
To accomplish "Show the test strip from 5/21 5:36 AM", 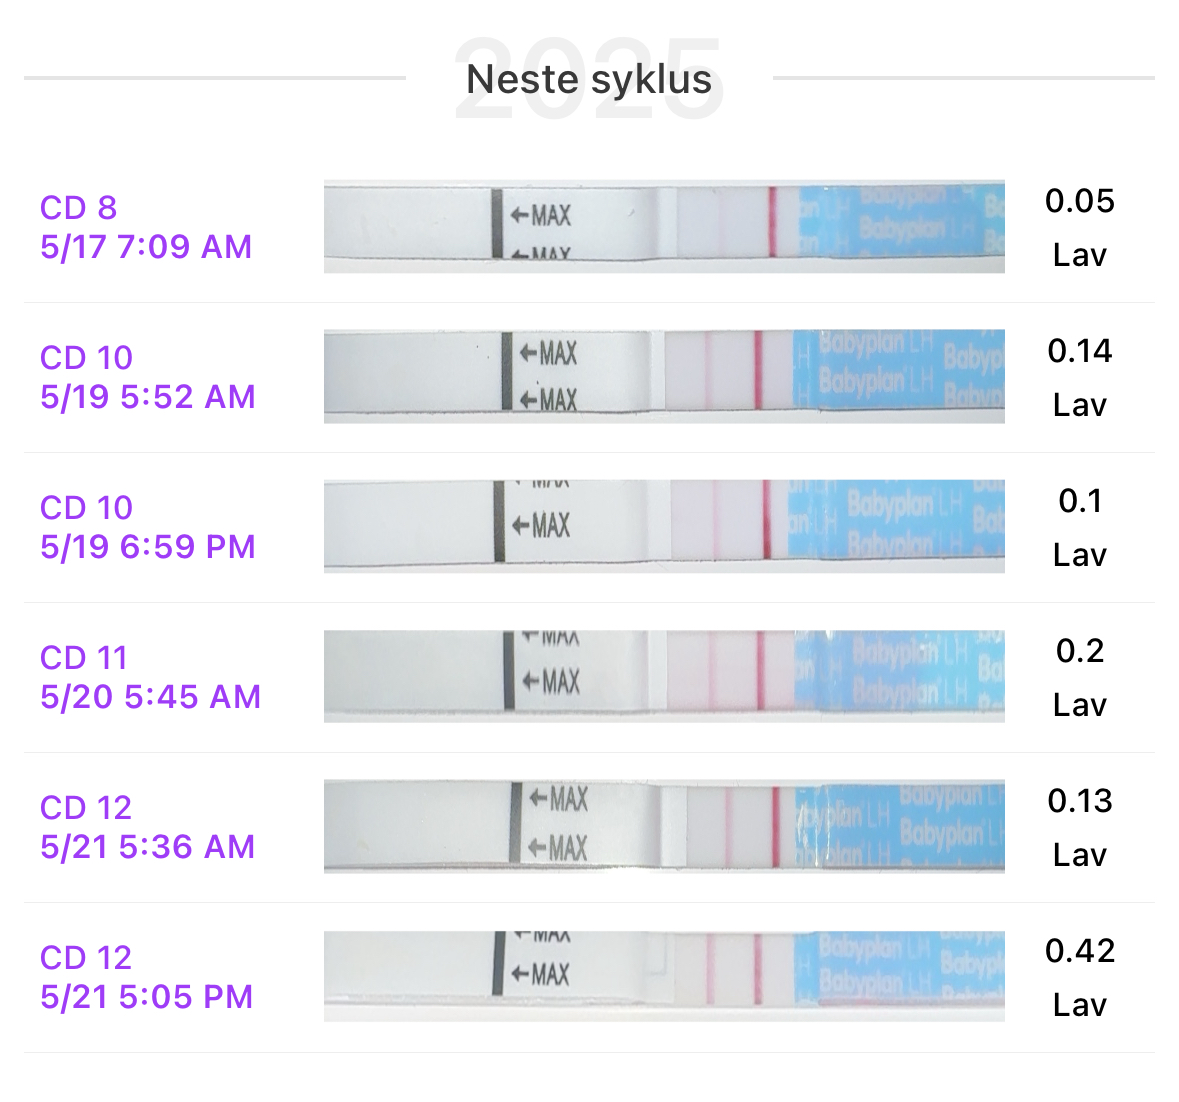I will coord(664,827).
